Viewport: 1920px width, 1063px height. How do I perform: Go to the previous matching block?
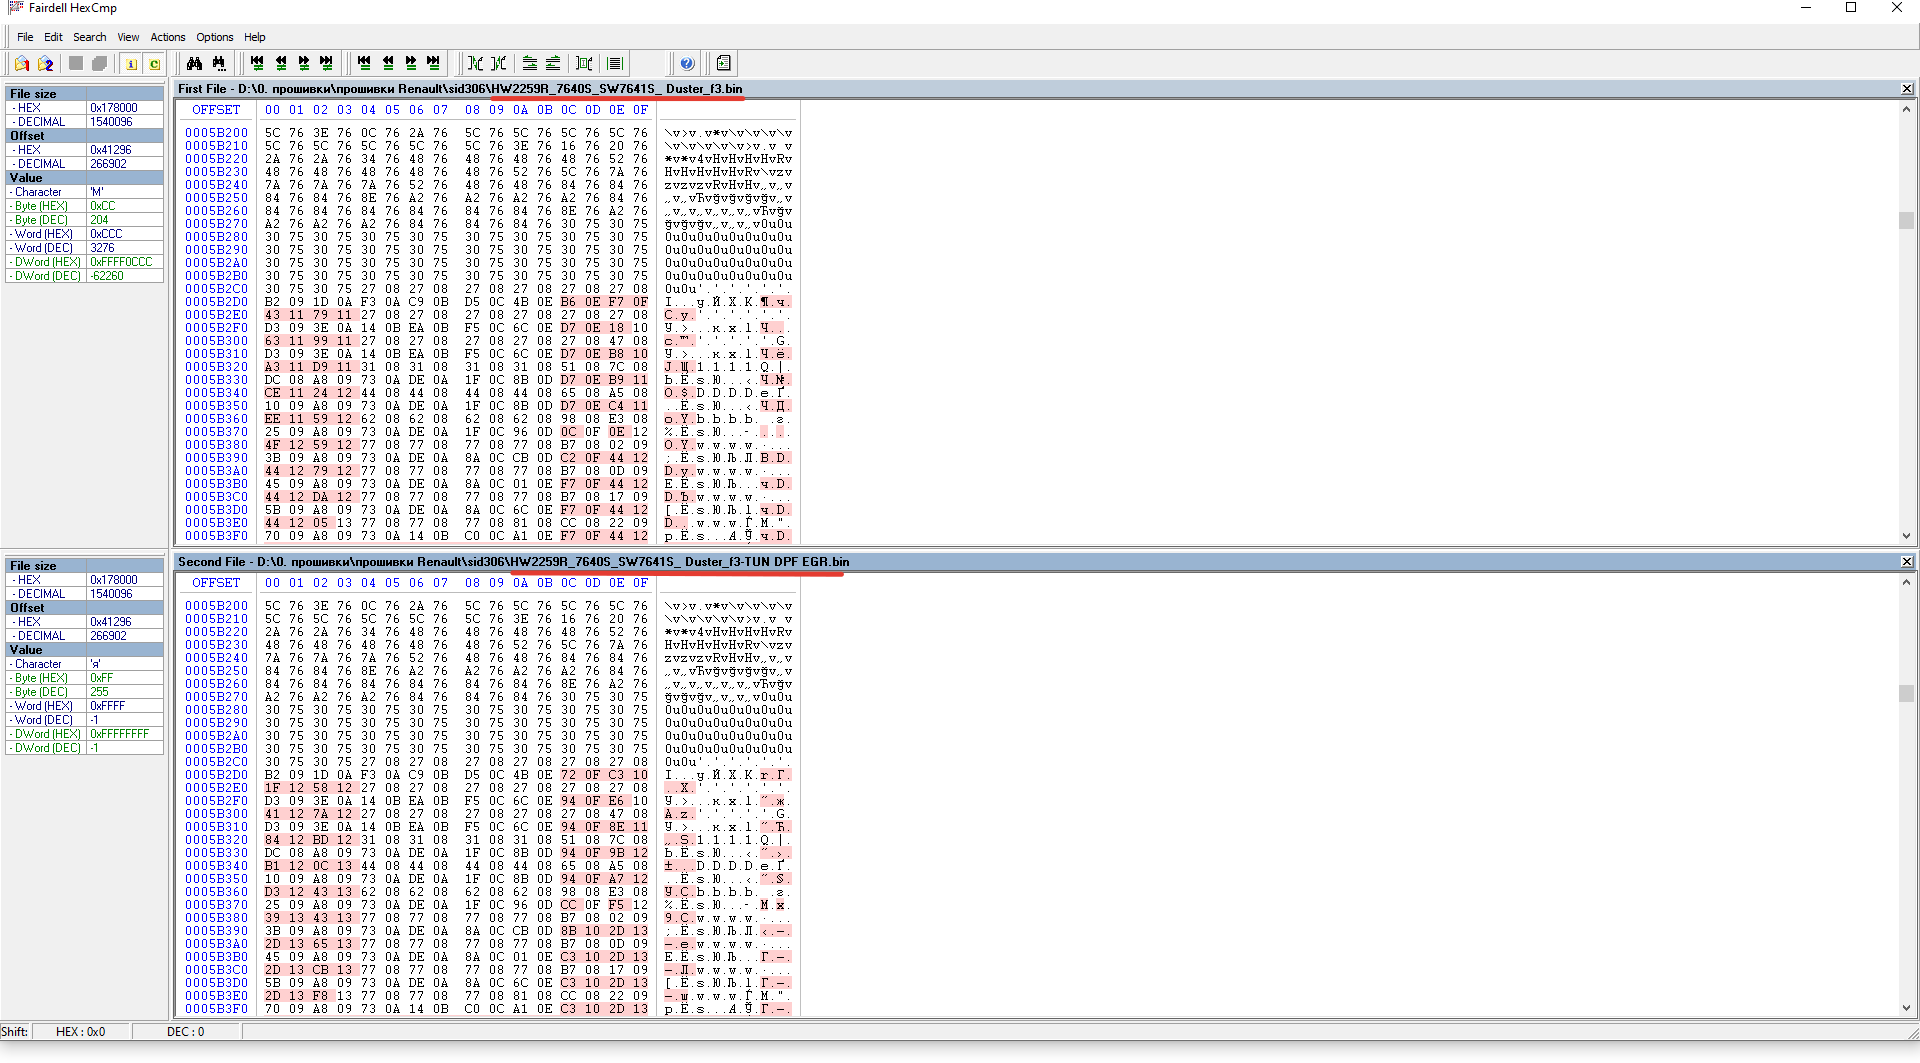tap(388, 64)
